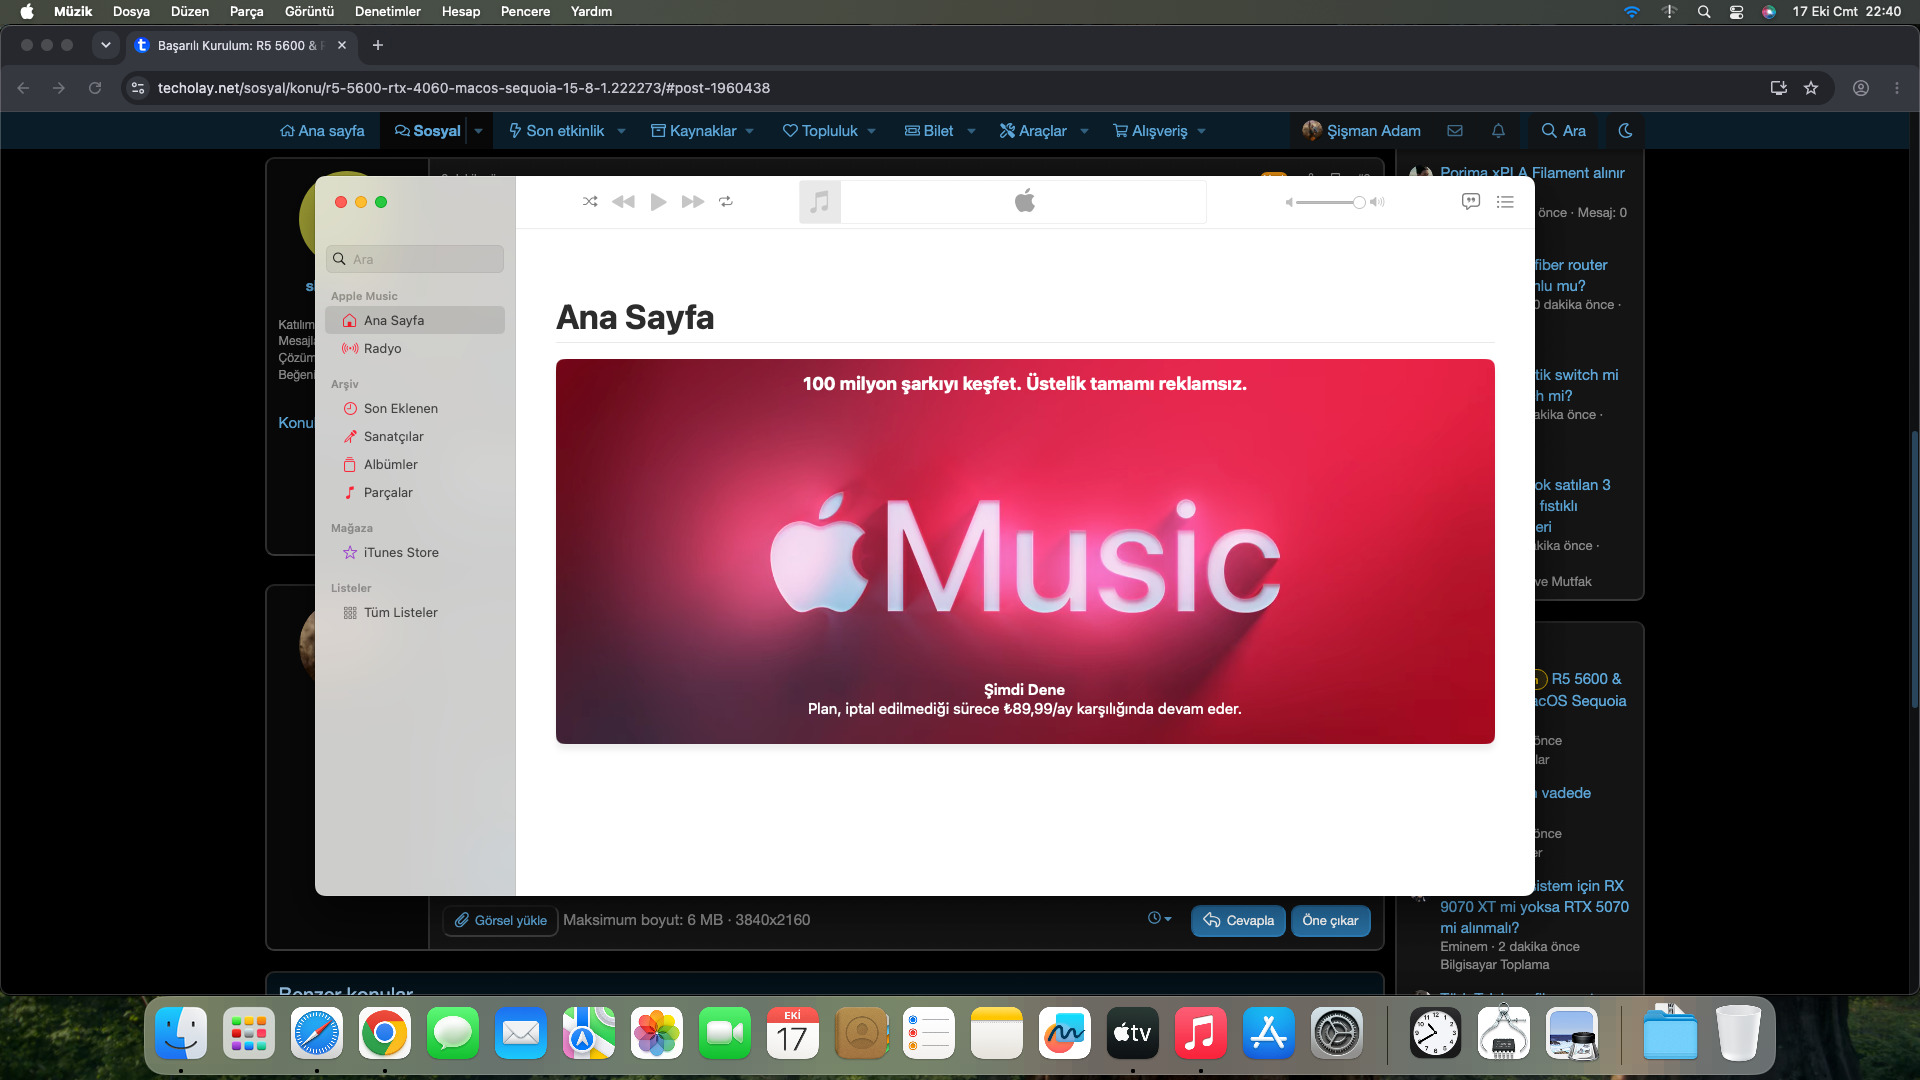
Task: Click the Music sidebar search field
Action: 415,259
